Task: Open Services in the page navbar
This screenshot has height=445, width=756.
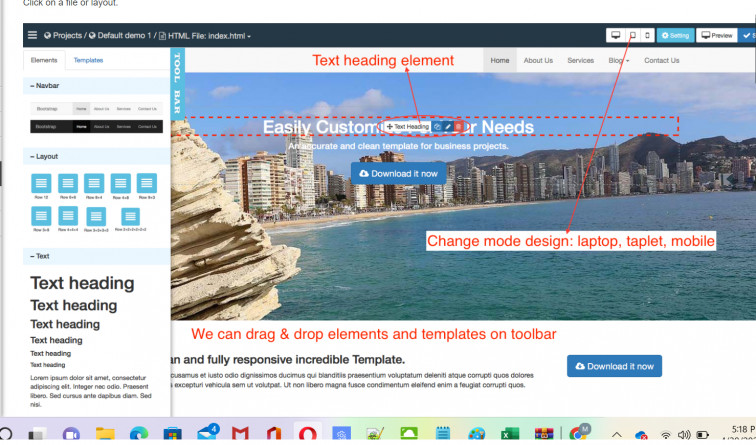Action: click(580, 60)
